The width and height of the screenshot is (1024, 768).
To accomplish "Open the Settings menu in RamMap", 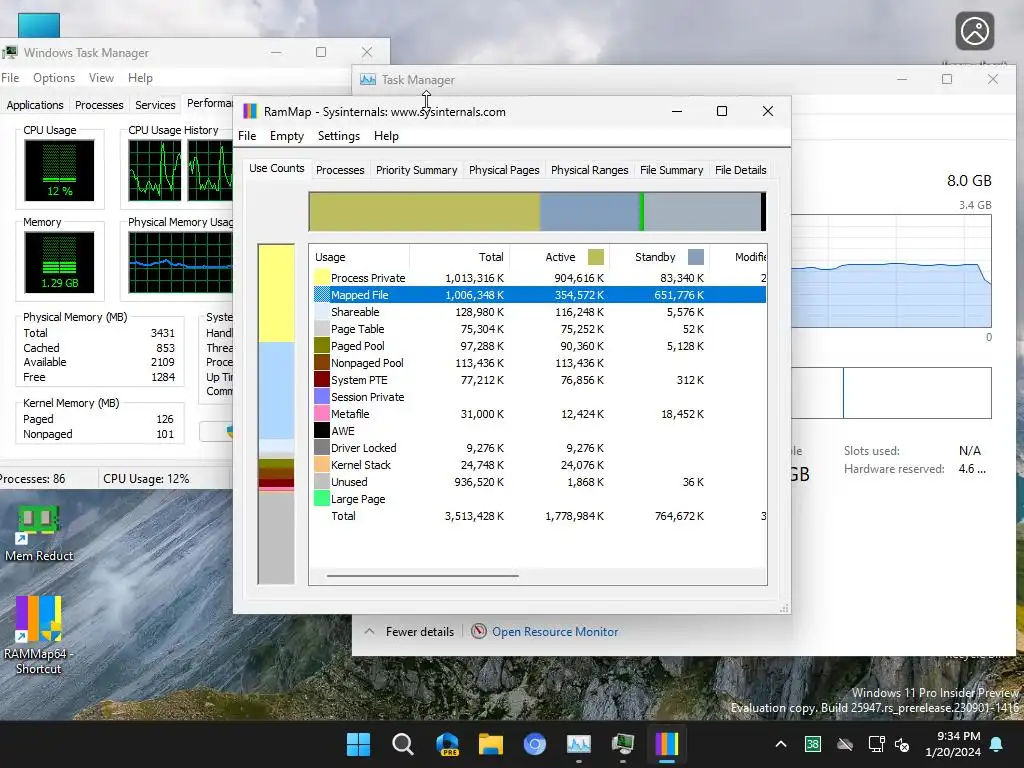I will point(338,136).
